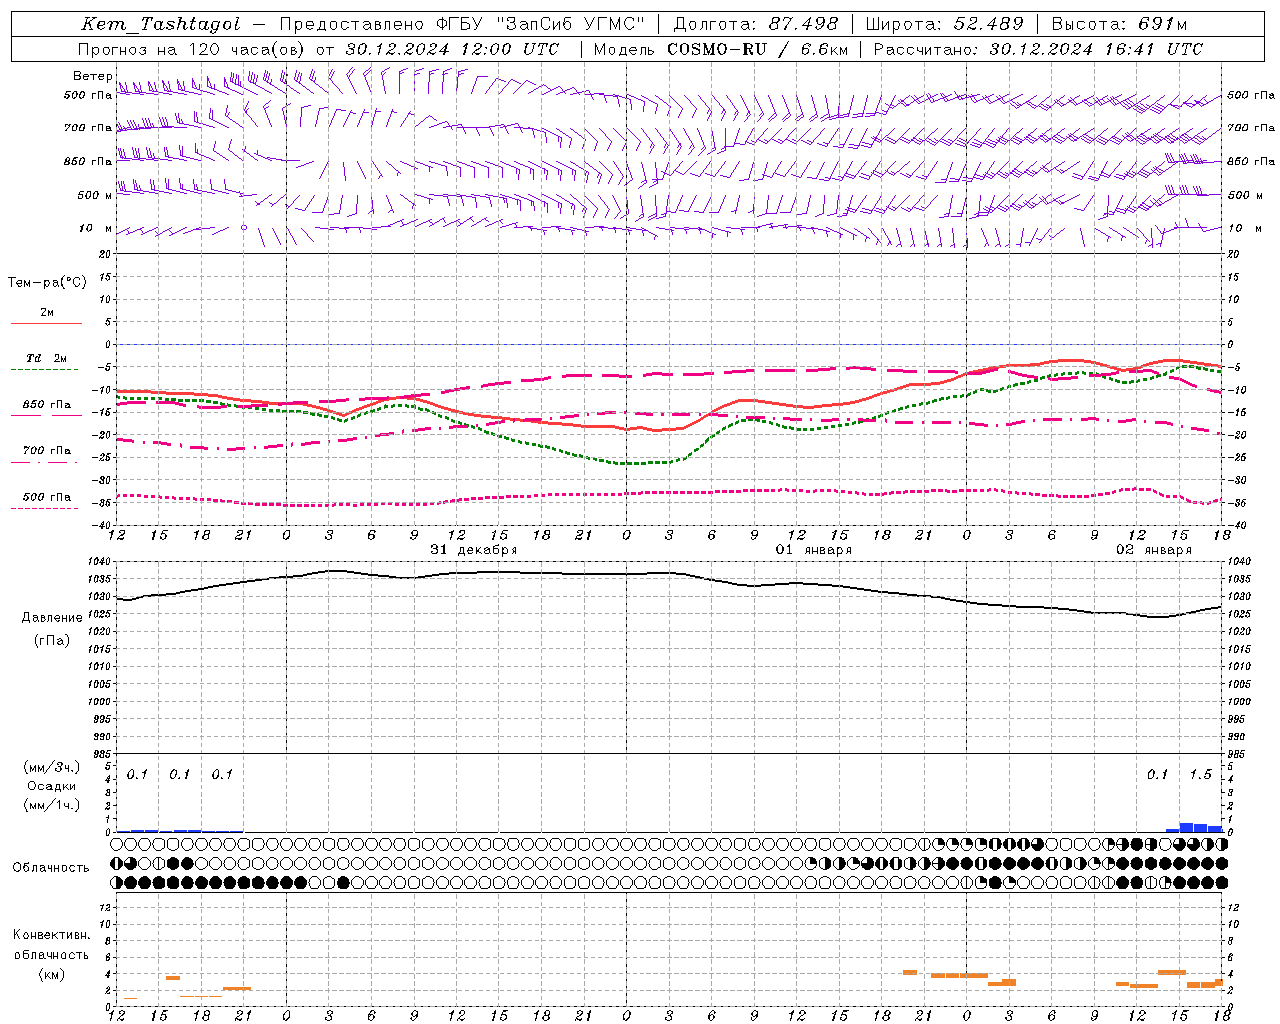Select the 850 гПа temperature legend entry
1280x1024 pixels.
click(47, 405)
